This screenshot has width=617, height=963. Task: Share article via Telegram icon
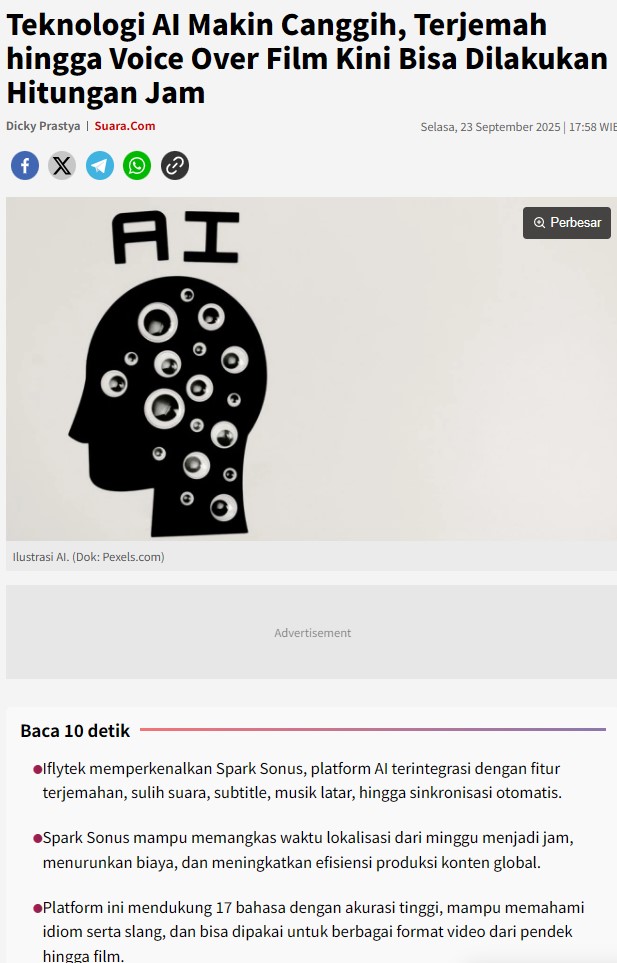click(99, 166)
